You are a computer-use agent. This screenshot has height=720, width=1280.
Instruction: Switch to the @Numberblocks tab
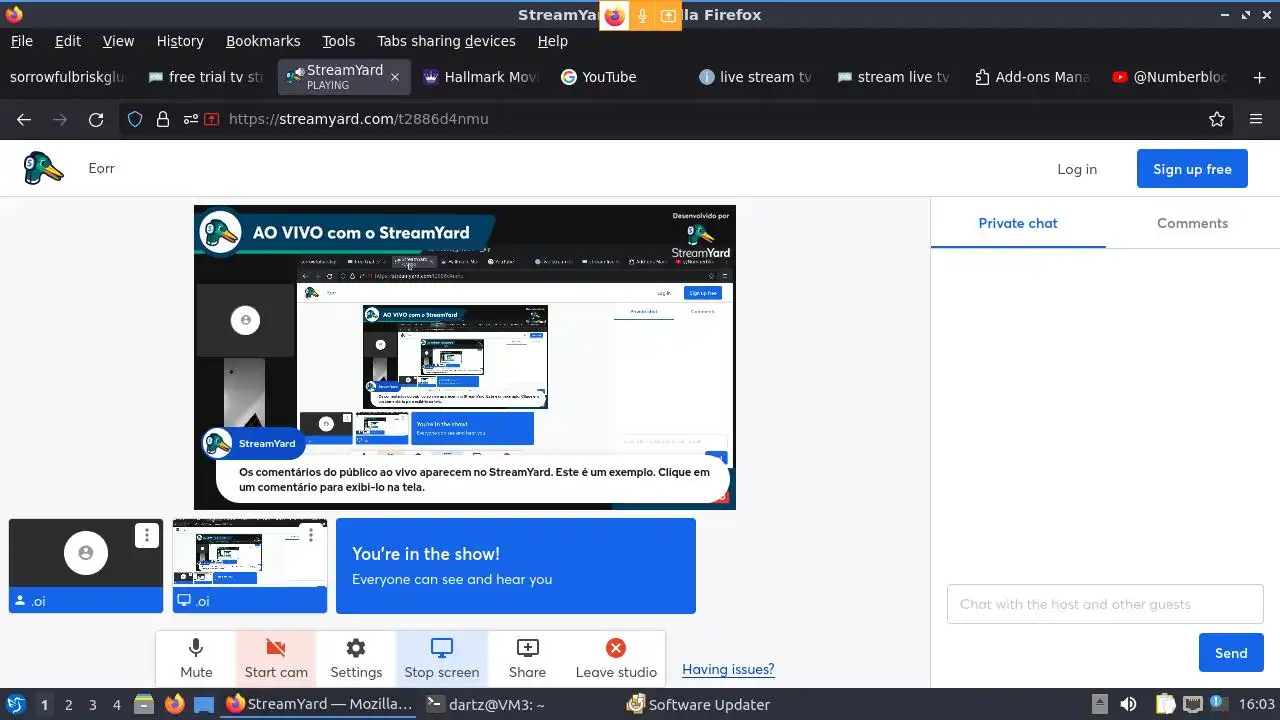(1169, 77)
